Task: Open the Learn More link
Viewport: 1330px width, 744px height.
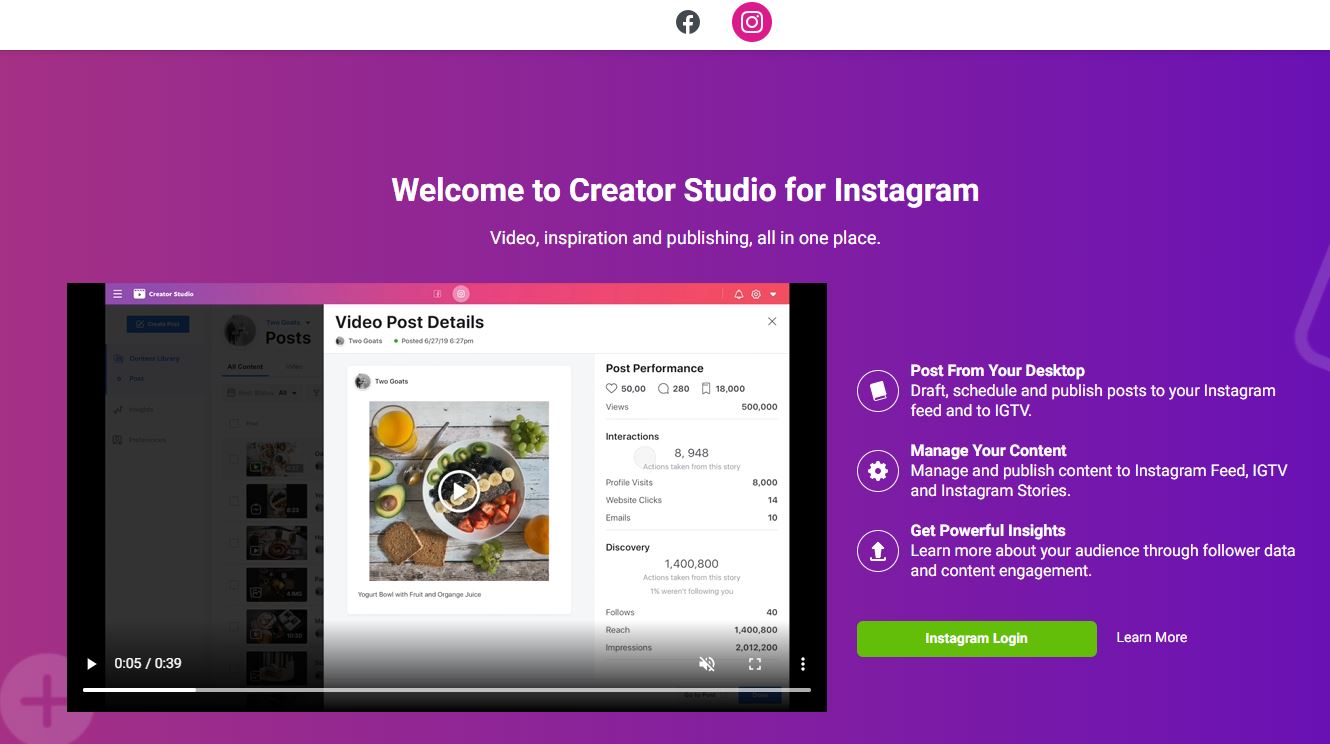Action: point(1151,637)
